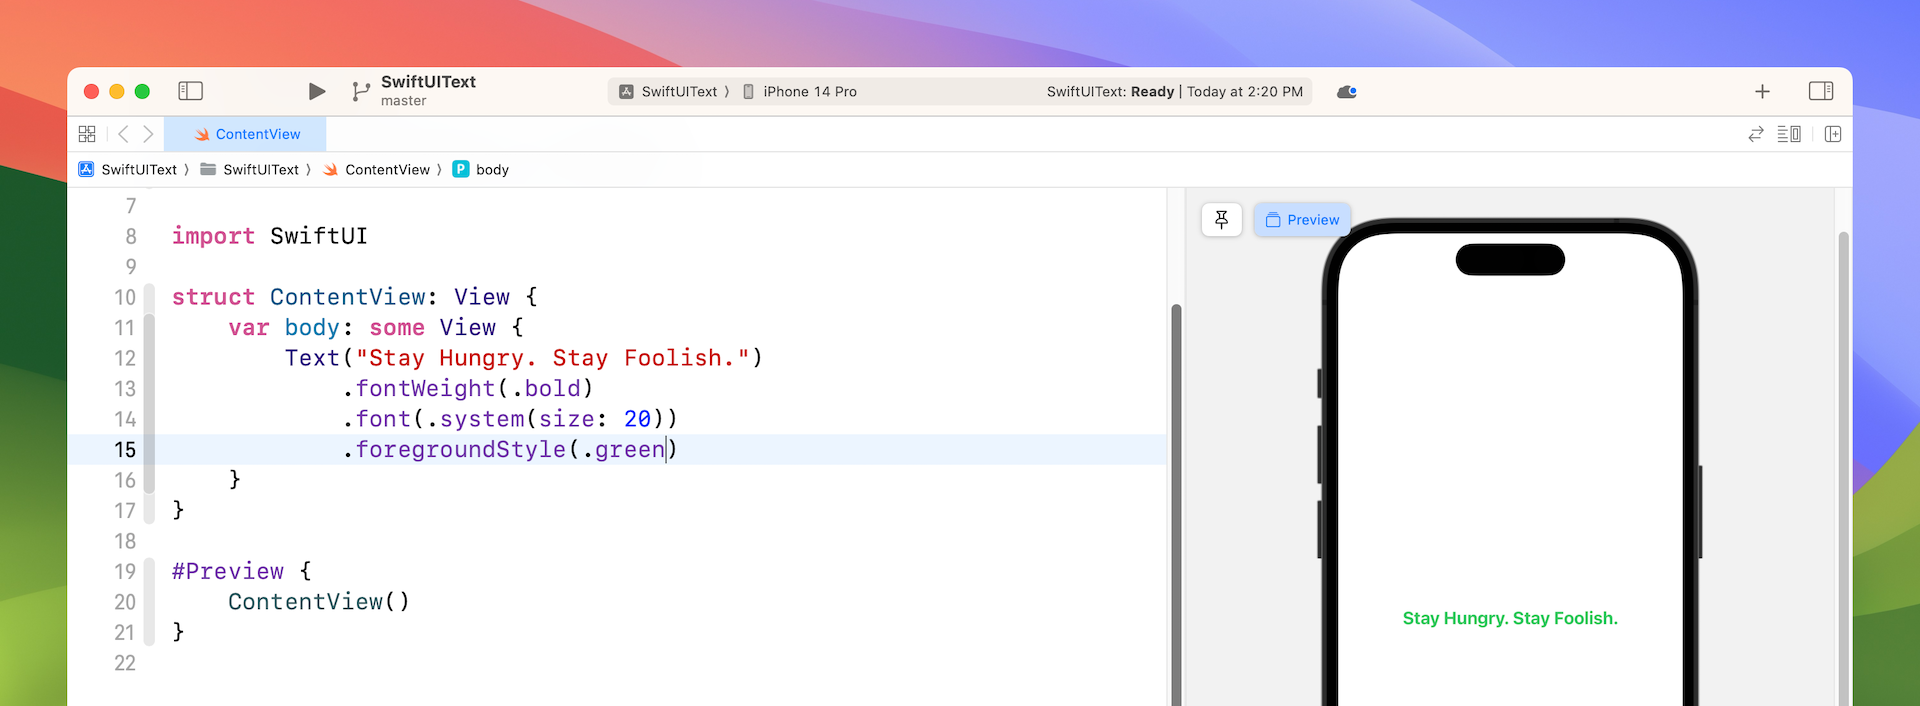The height and width of the screenshot is (706, 1920).
Task: Click the green preview text on iPhone
Action: pyautogui.click(x=1510, y=618)
